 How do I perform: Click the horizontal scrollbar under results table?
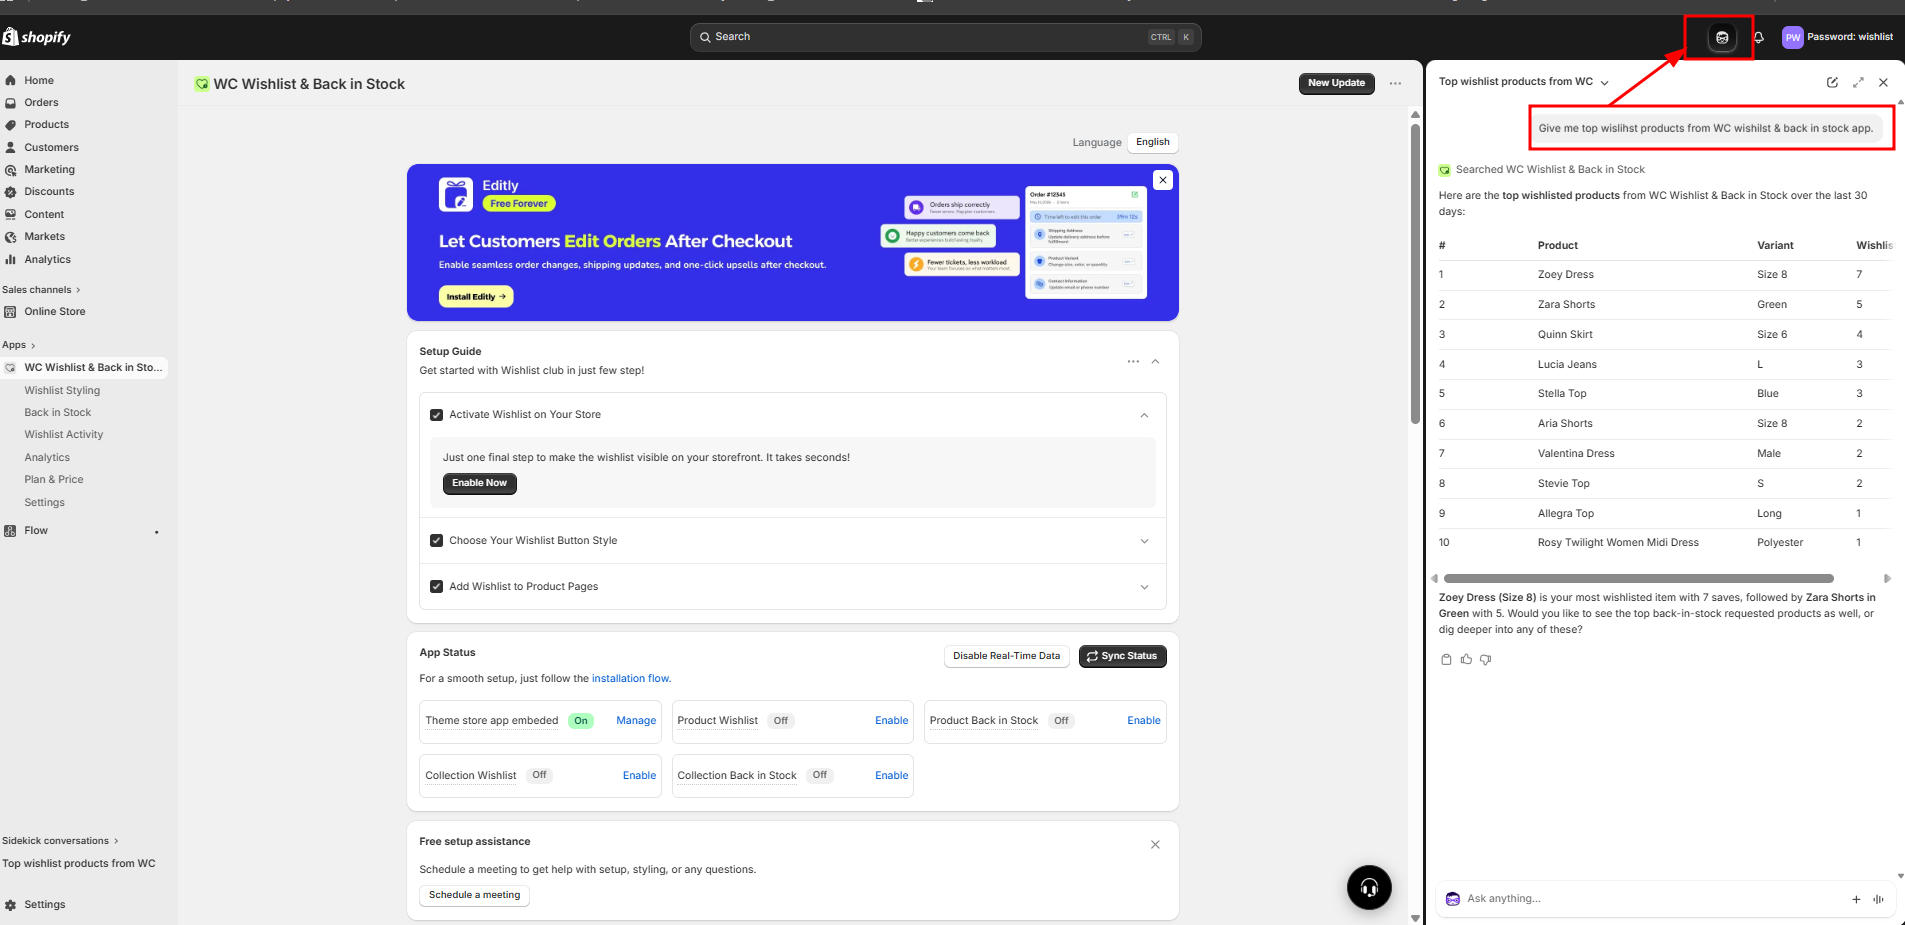(x=1638, y=579)
